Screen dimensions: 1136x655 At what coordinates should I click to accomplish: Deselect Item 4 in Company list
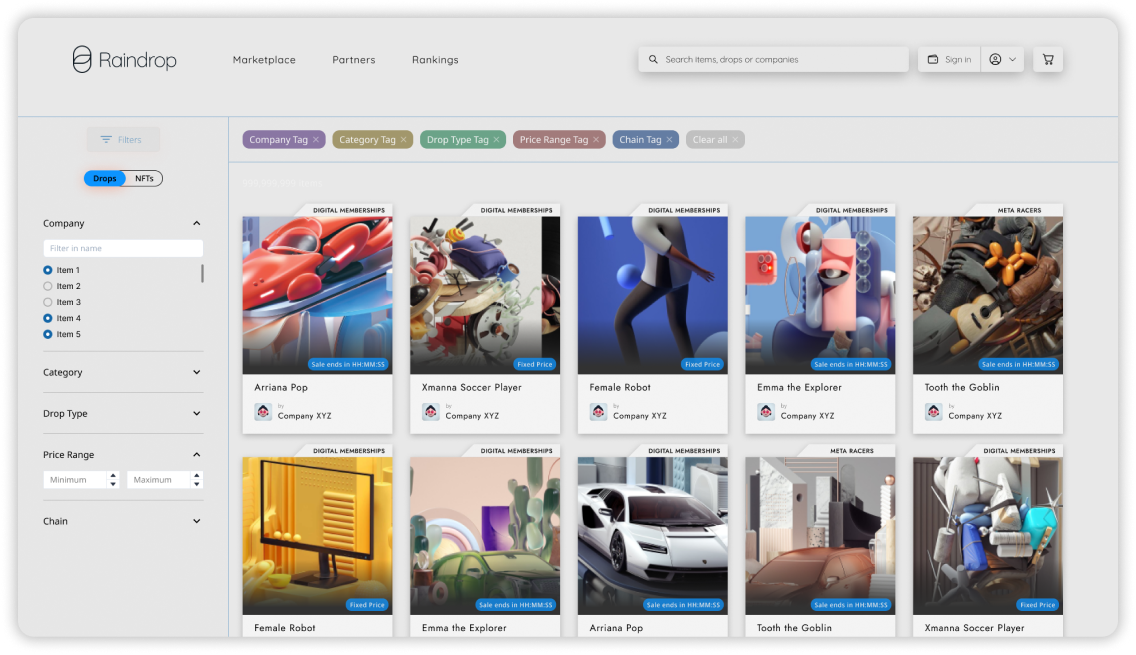[48, 318]
